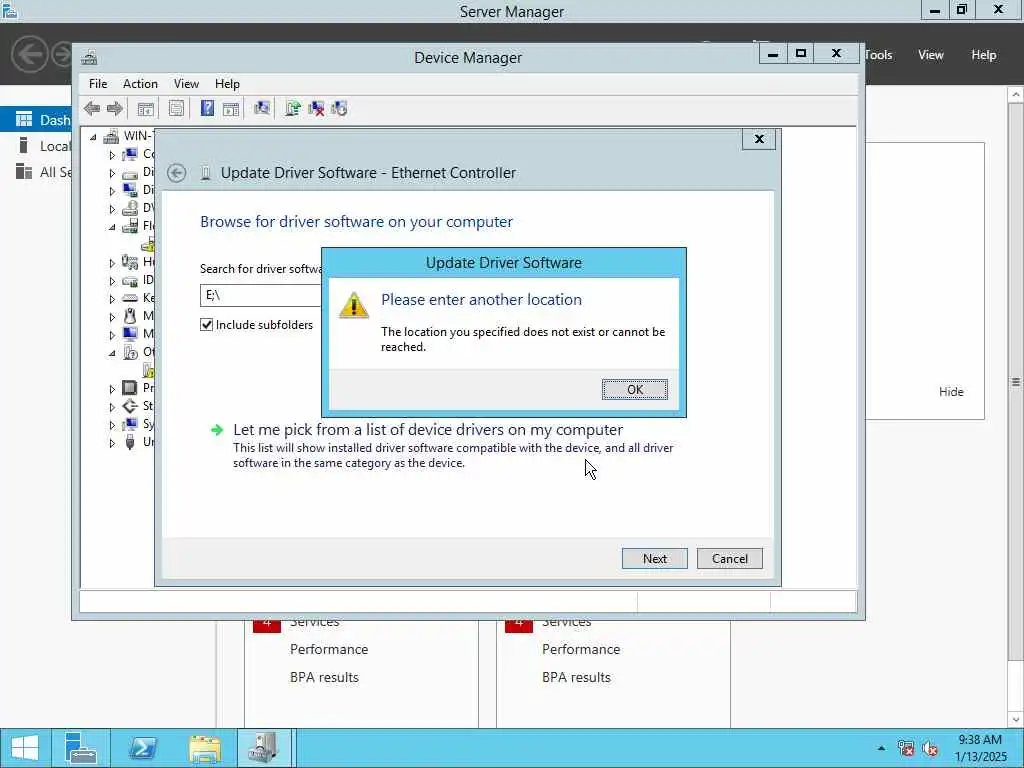1024x768 pixels.
Task: Expand Processors category arrow
Action: (x=112, y=389)
